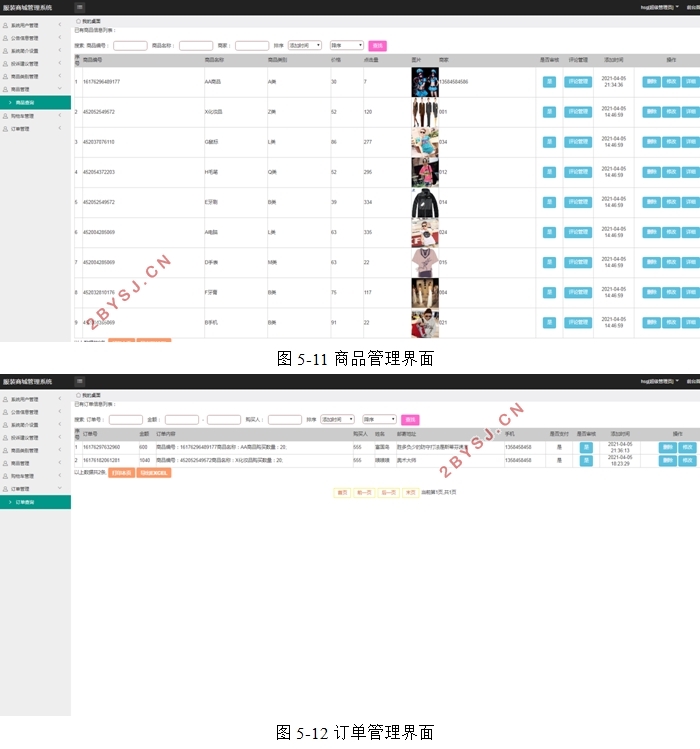Focus the 商品名称 search input field
Image resolution: width=700 pixels, height=749 pixels.
coord(196,46)
